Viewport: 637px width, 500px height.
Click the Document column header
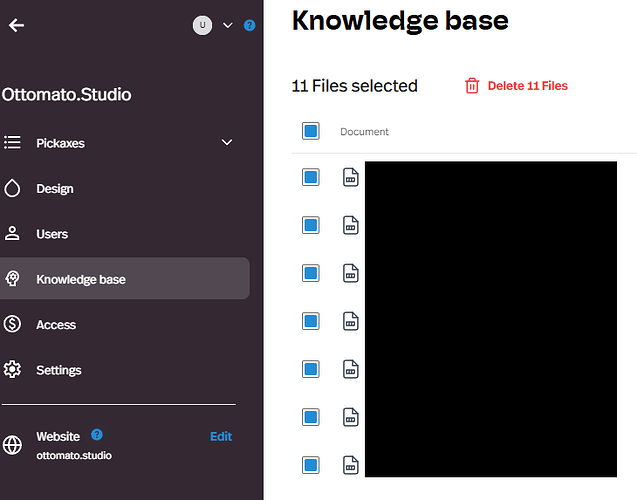364,132
